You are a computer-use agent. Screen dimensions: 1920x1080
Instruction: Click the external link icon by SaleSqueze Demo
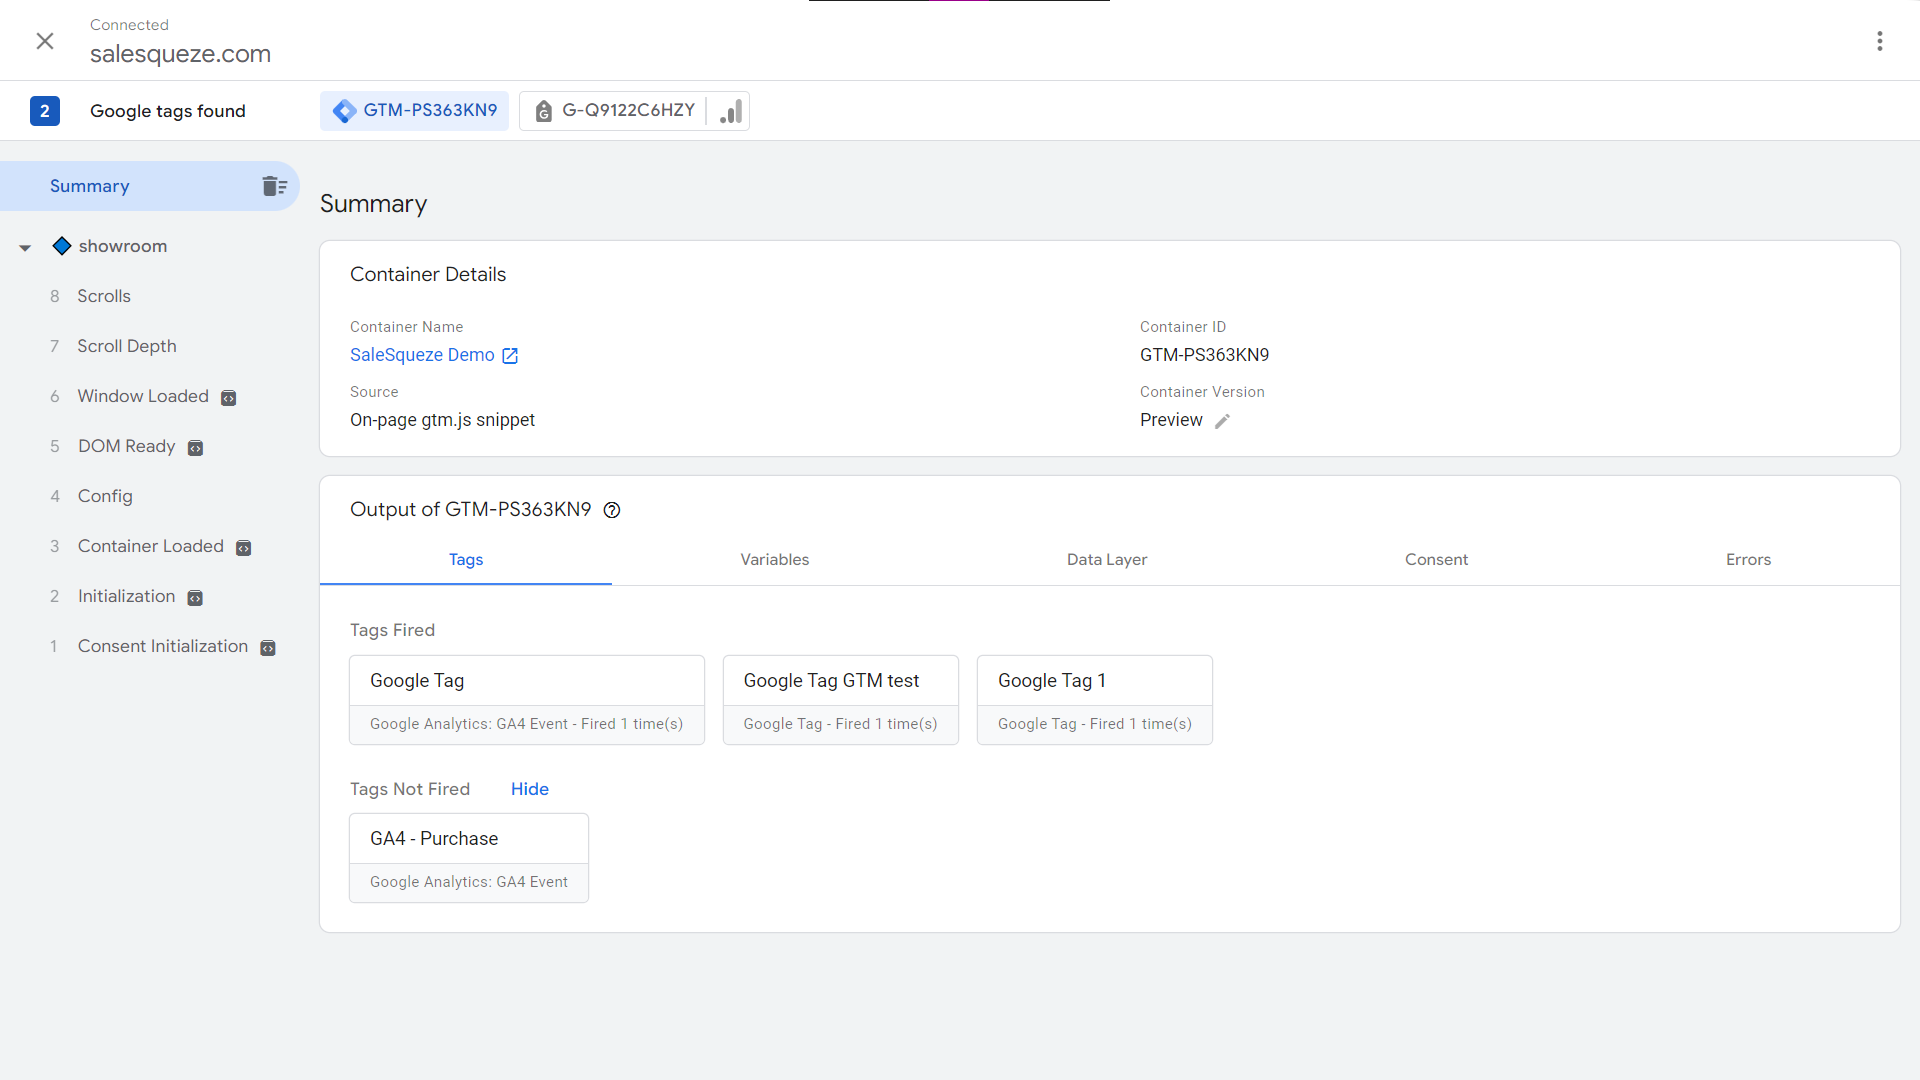click(x=510, y=356)
